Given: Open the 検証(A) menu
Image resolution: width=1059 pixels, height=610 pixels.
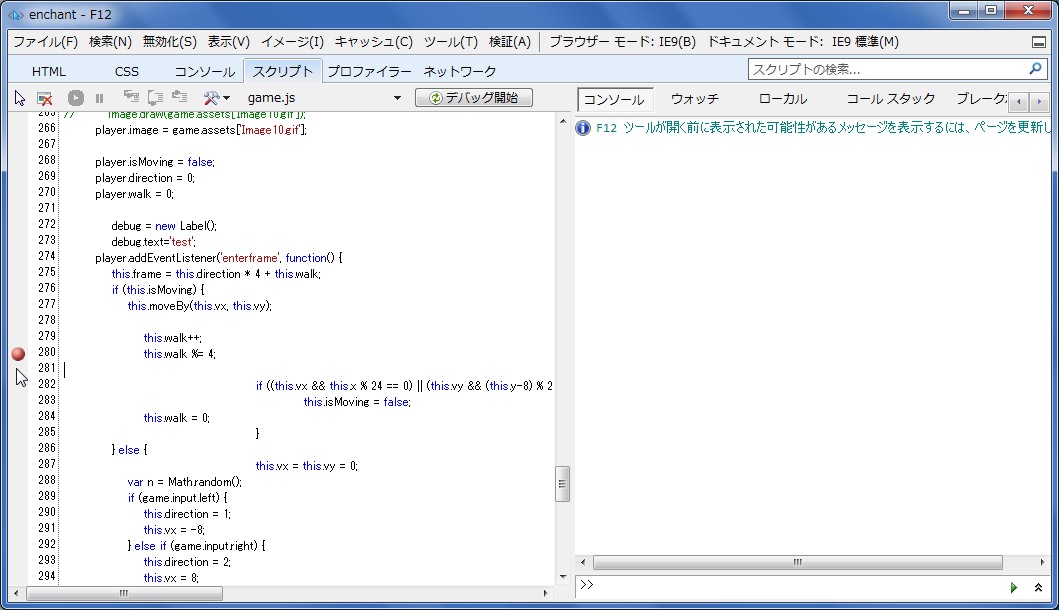Looking at the screenshot, I should coord(509,42).
